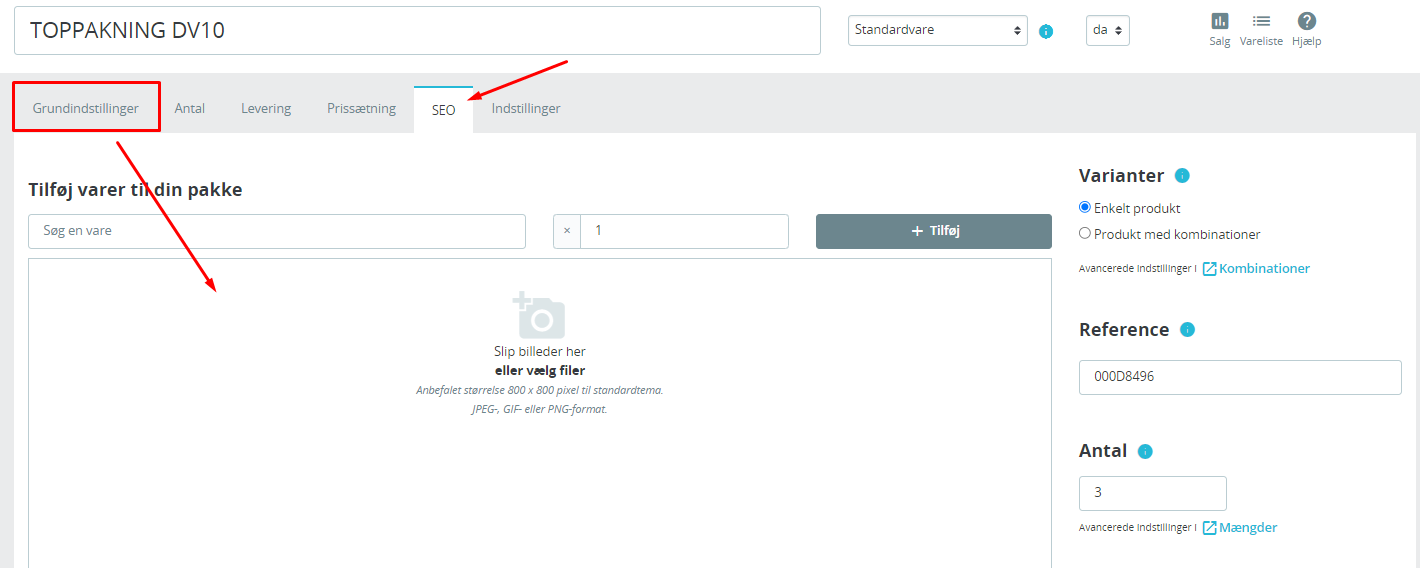Click info icon beside Standardvare dropdown

1046,31
